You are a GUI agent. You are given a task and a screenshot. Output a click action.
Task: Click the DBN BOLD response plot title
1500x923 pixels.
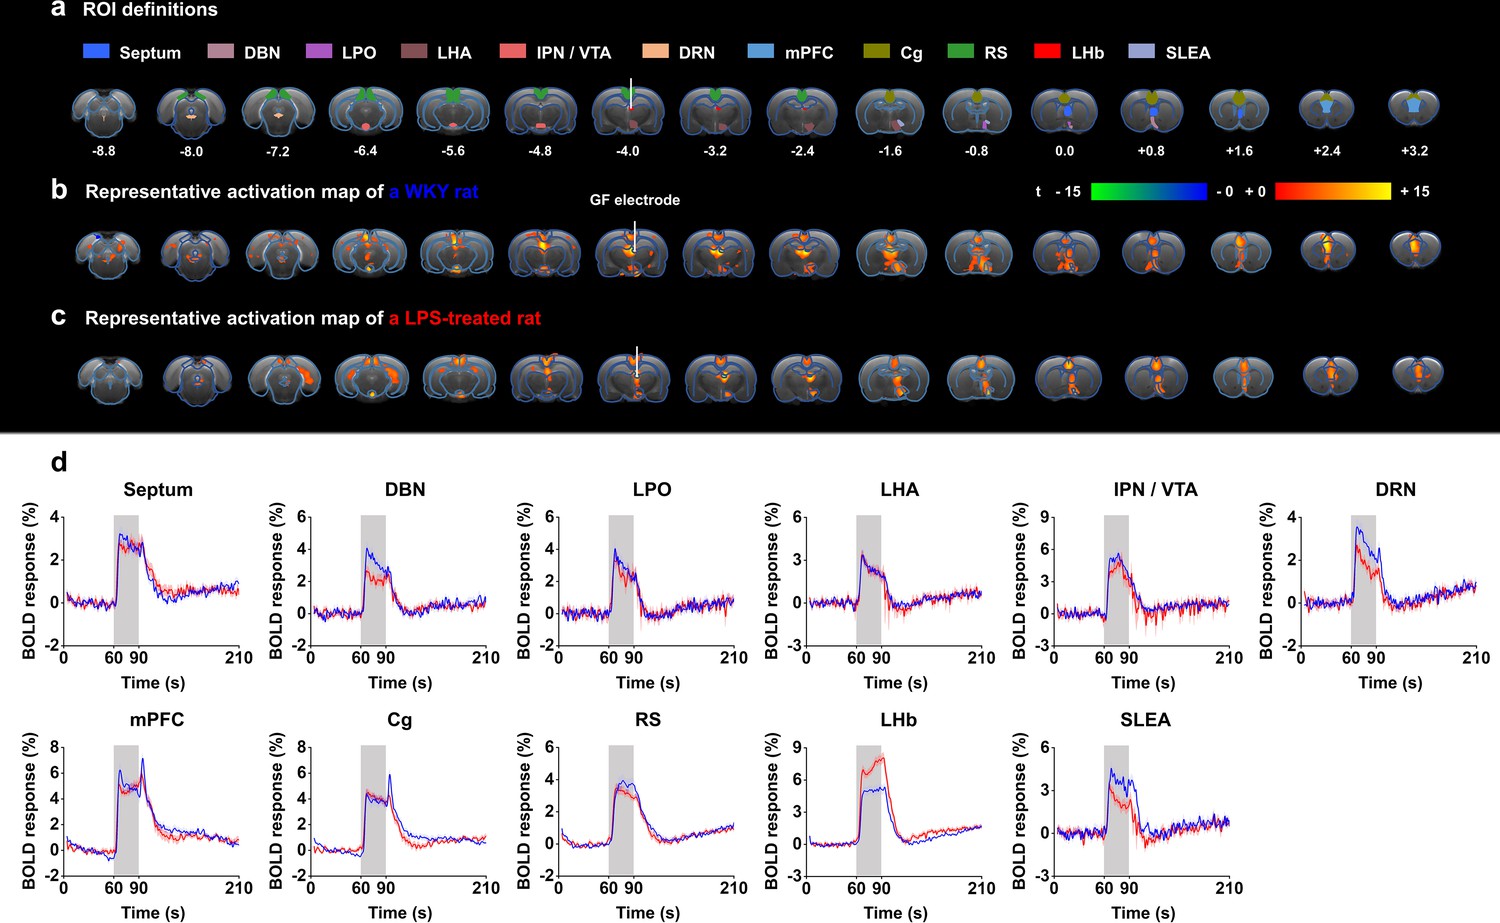405,490
